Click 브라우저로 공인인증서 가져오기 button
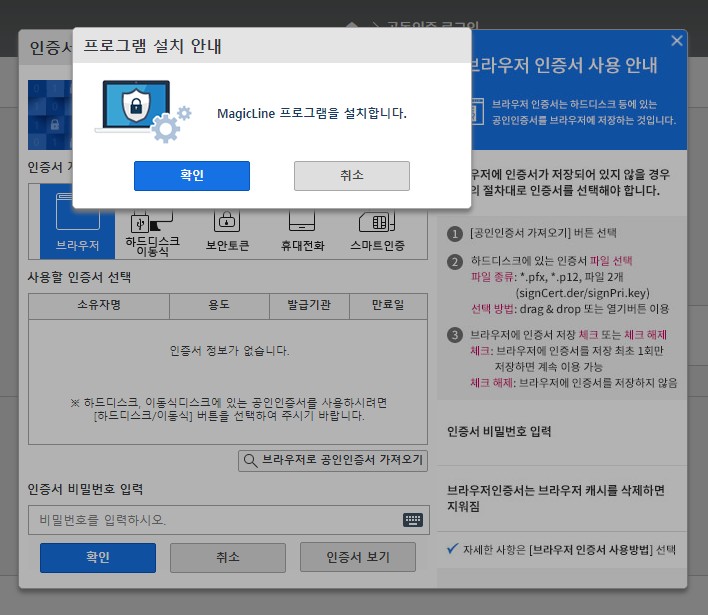 click(x=333, y=461)
